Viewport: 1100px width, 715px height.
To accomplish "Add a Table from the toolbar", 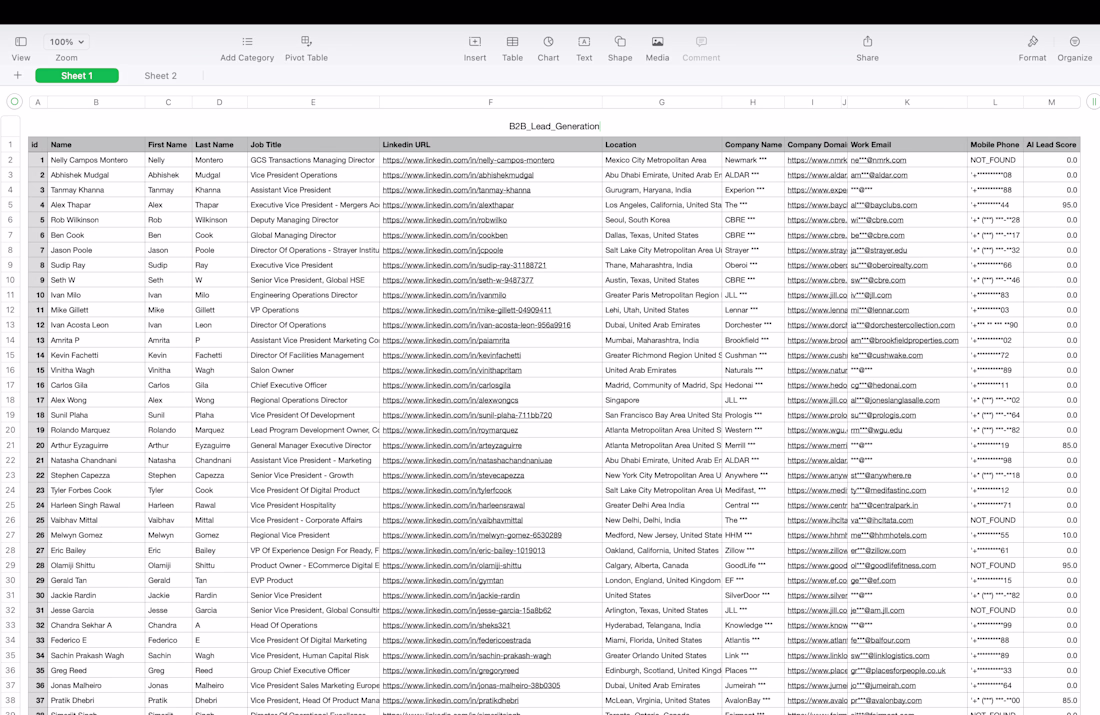I will [x=512, y=48].
